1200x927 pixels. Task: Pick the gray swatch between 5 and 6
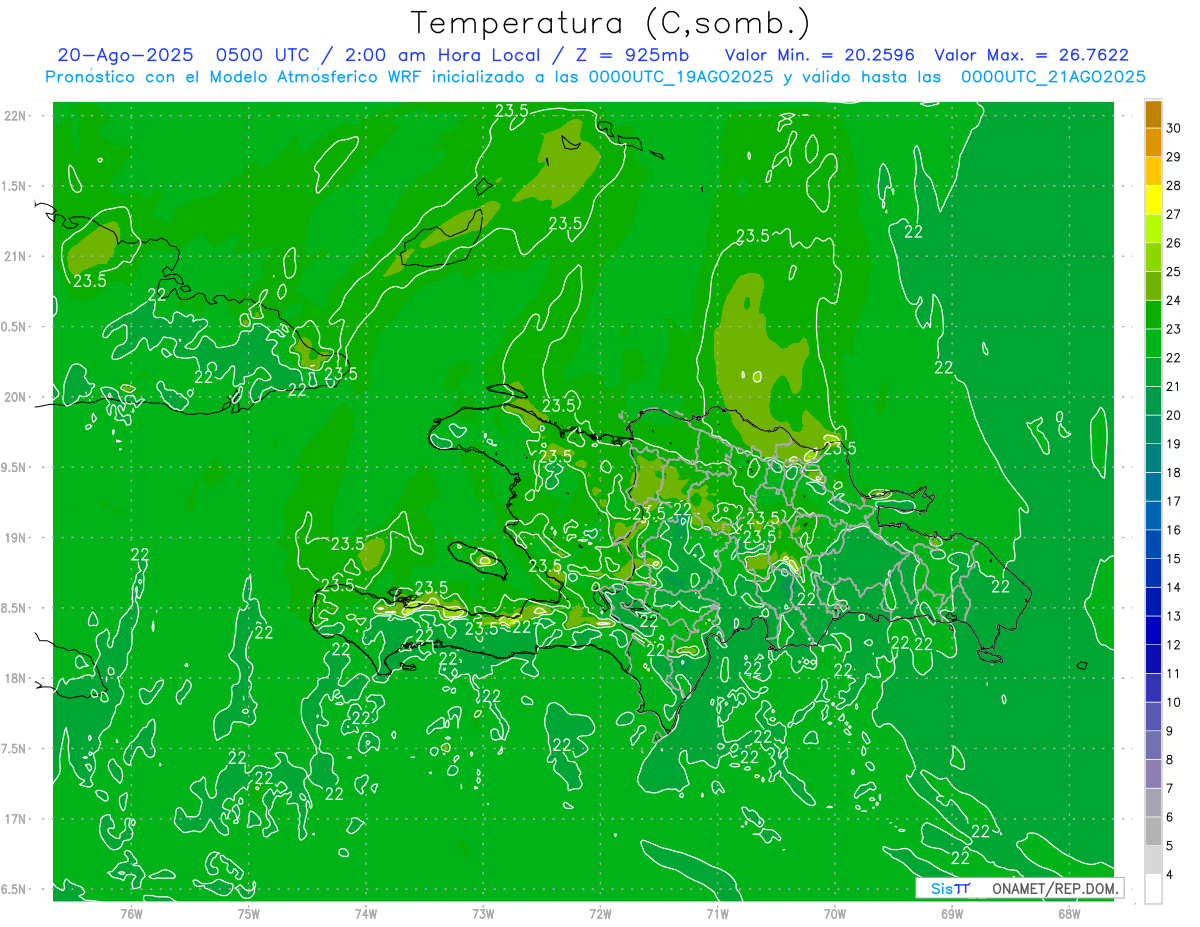tap(1153, 831)
